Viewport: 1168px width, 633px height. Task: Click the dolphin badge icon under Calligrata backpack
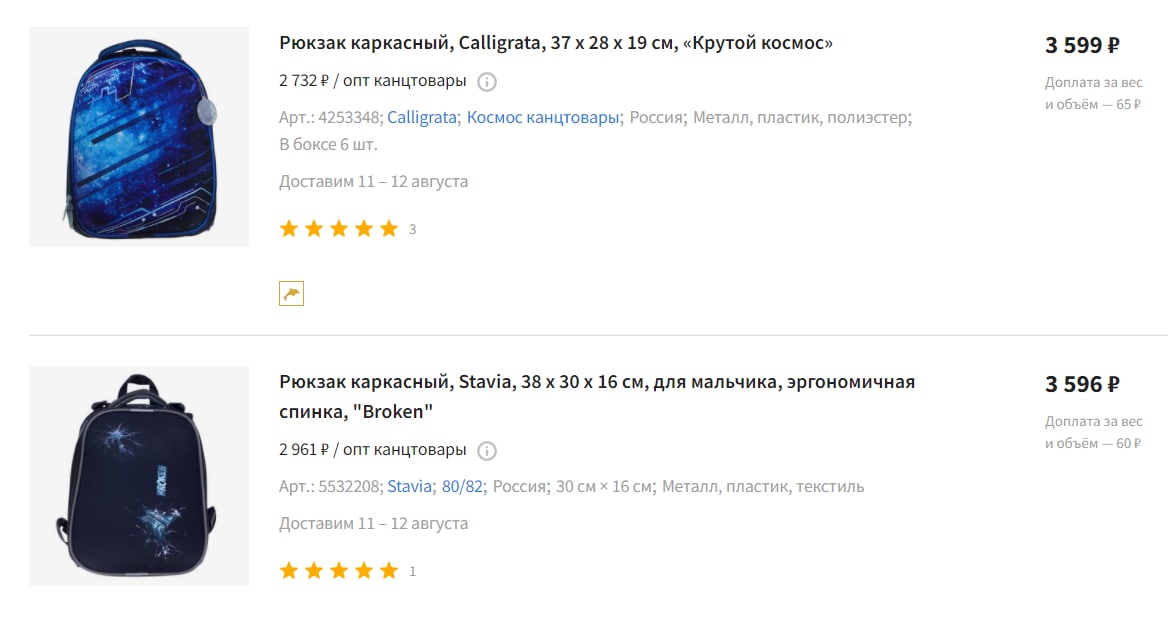click(x=291, y=293)
